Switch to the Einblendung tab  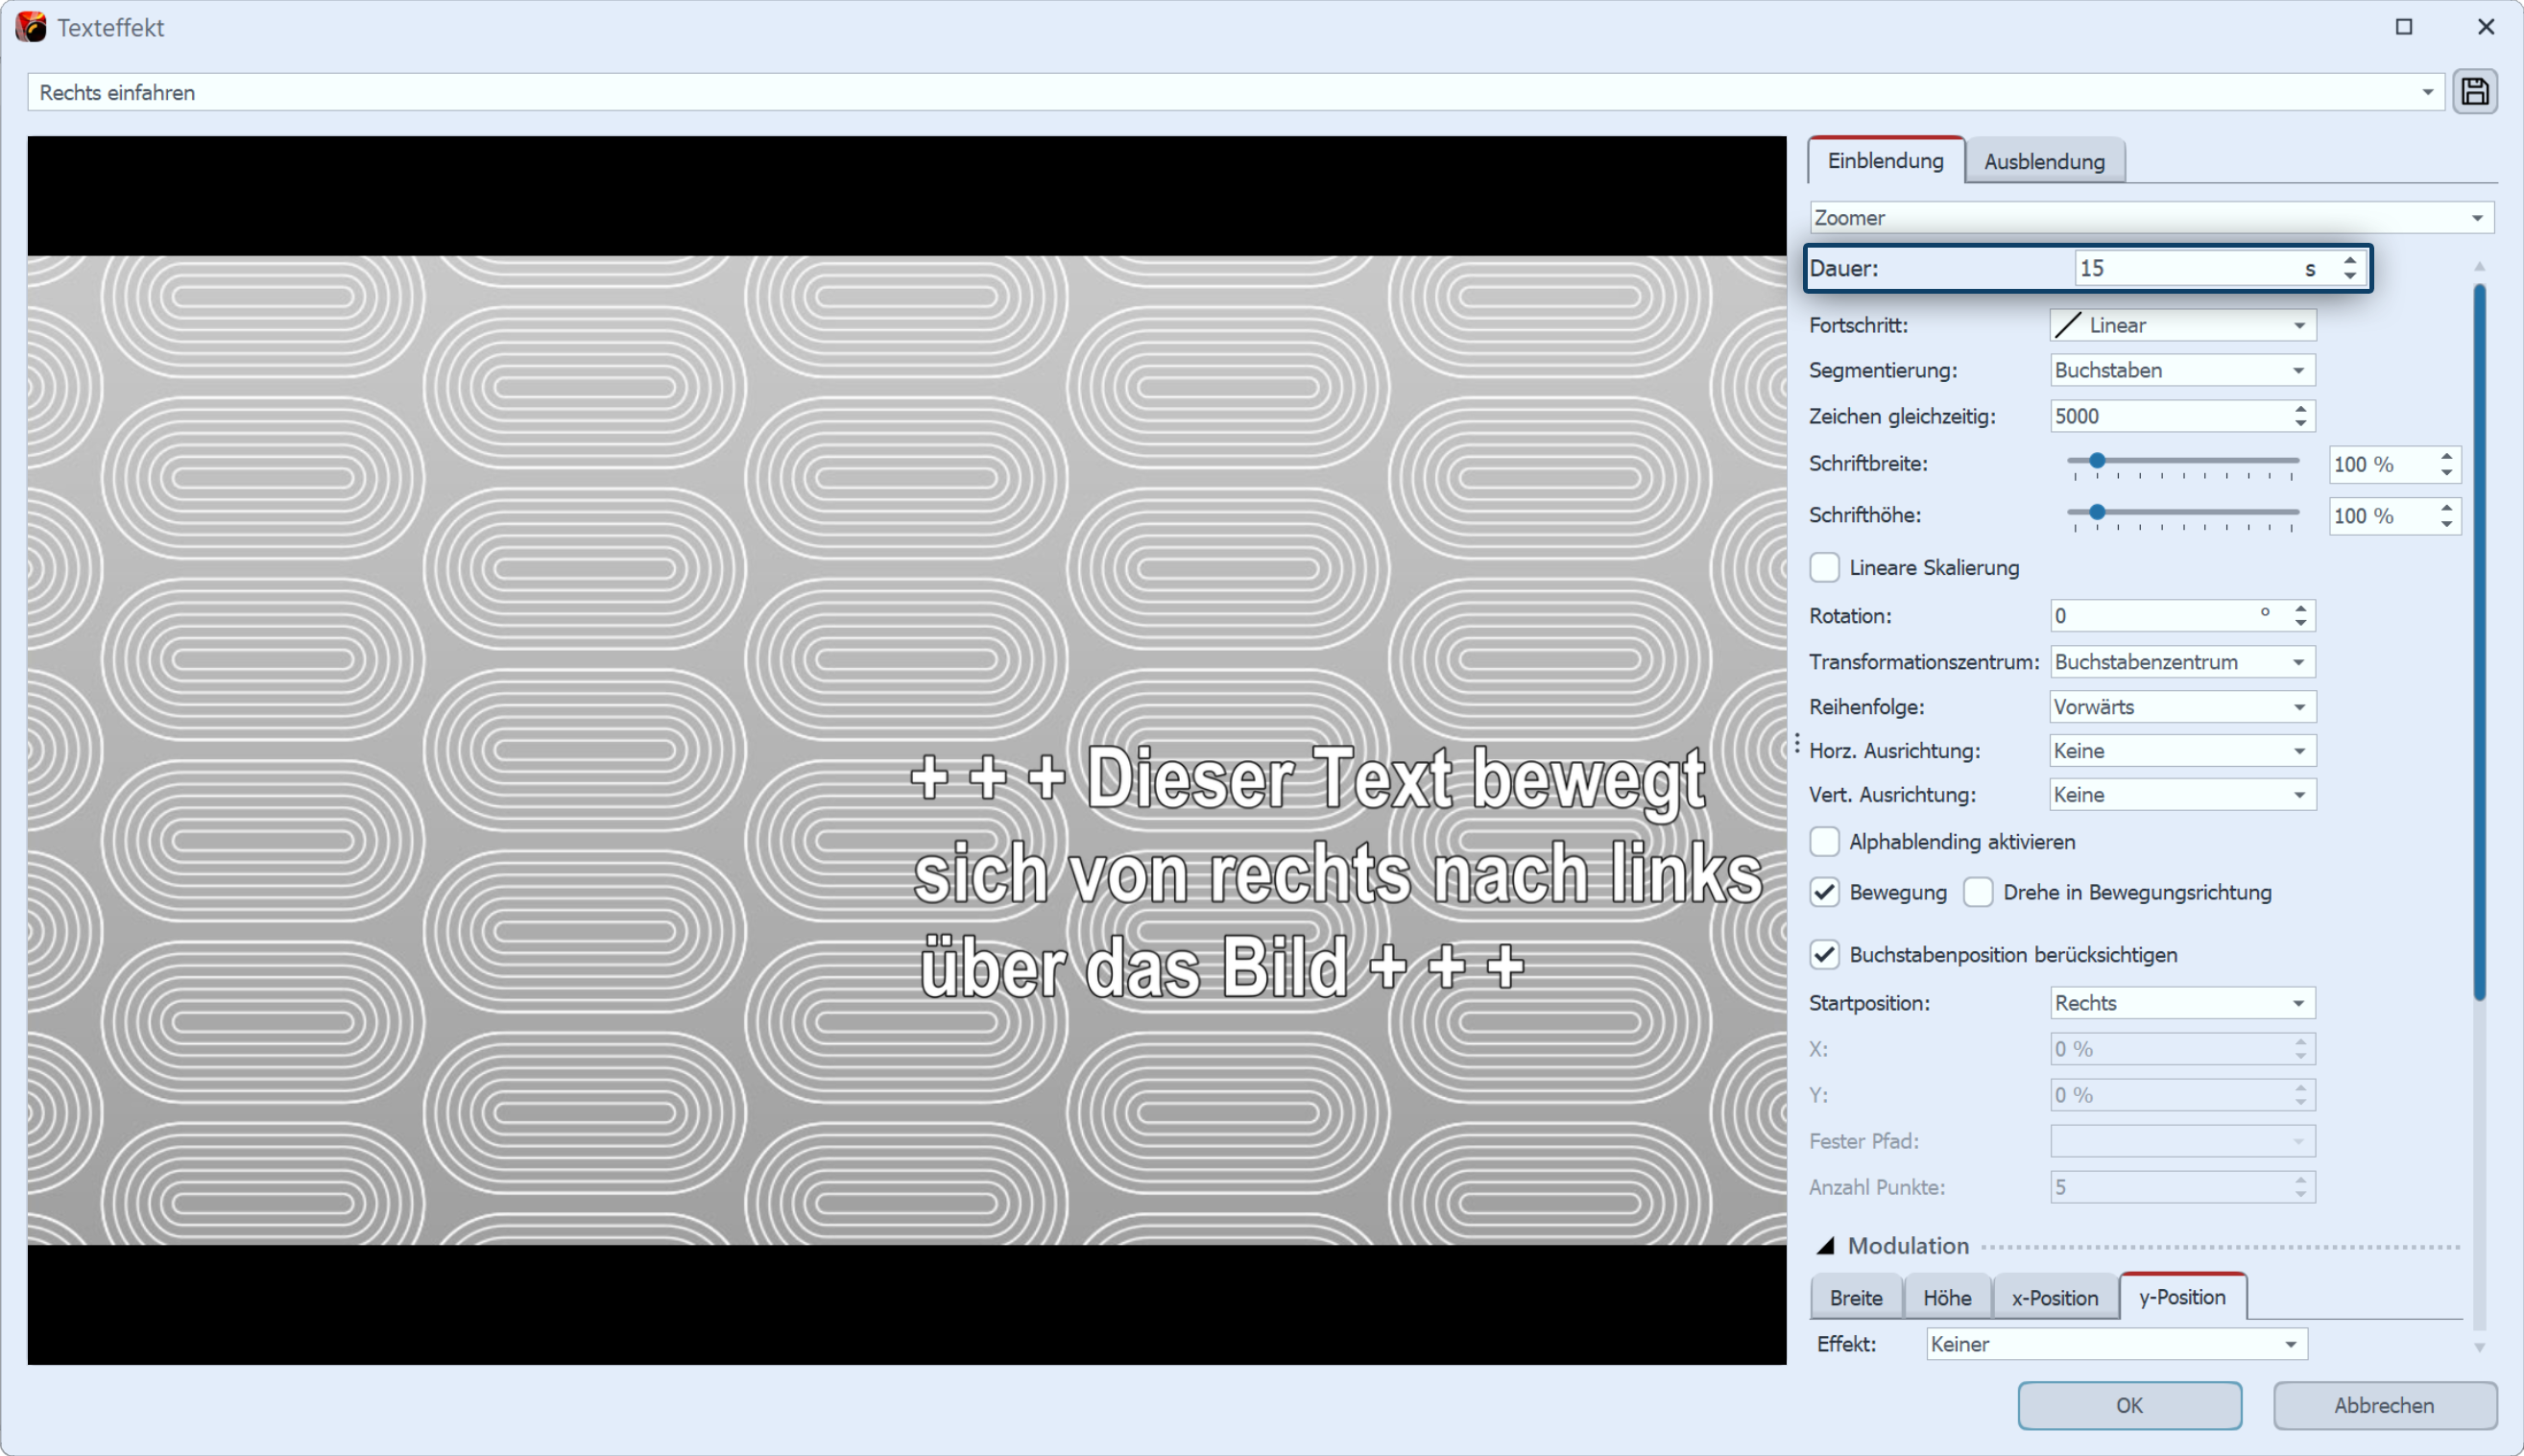coord(1887,159)
